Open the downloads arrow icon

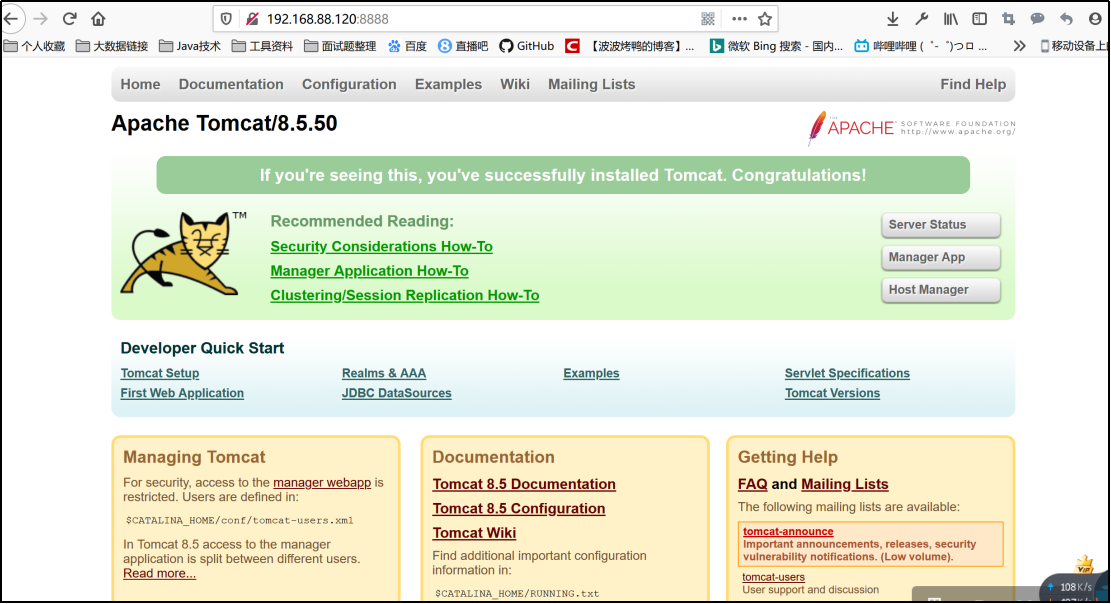pos(893,19)
